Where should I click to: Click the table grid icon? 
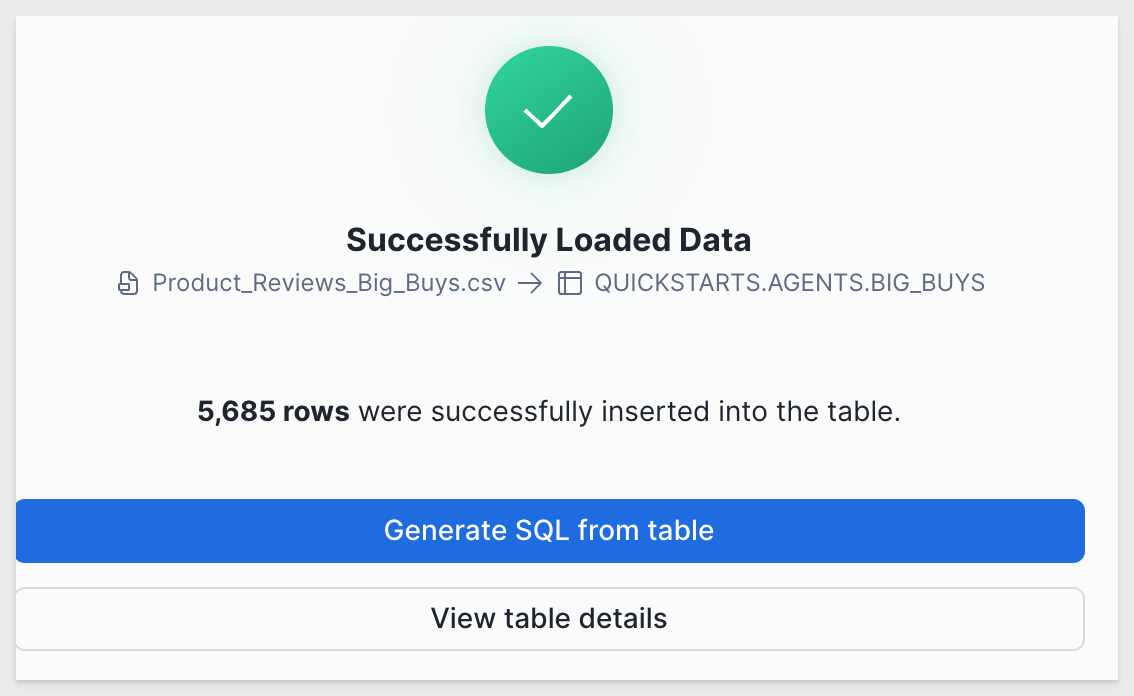(x=570, y=283)
